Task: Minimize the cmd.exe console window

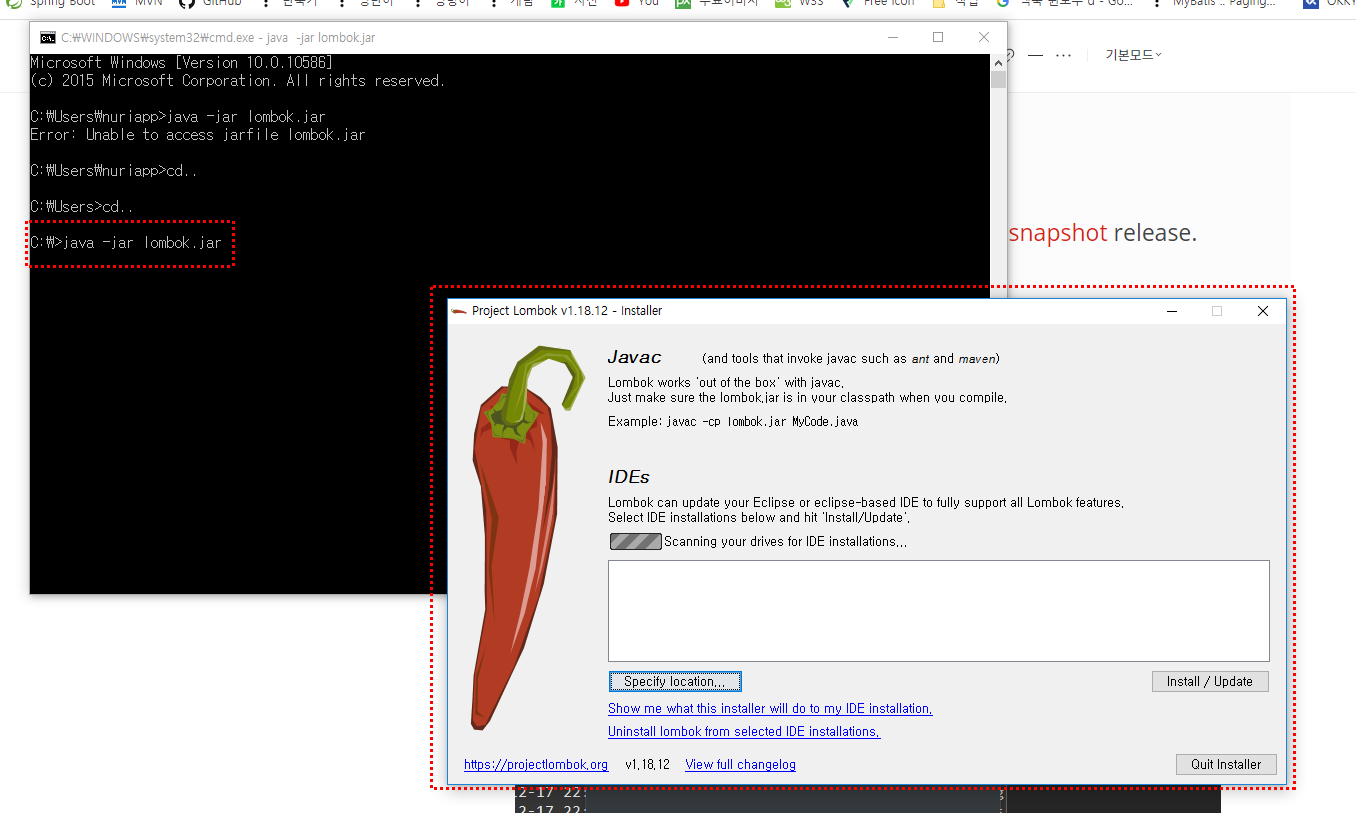Action: pyautogui.click(x=892, y=37)
